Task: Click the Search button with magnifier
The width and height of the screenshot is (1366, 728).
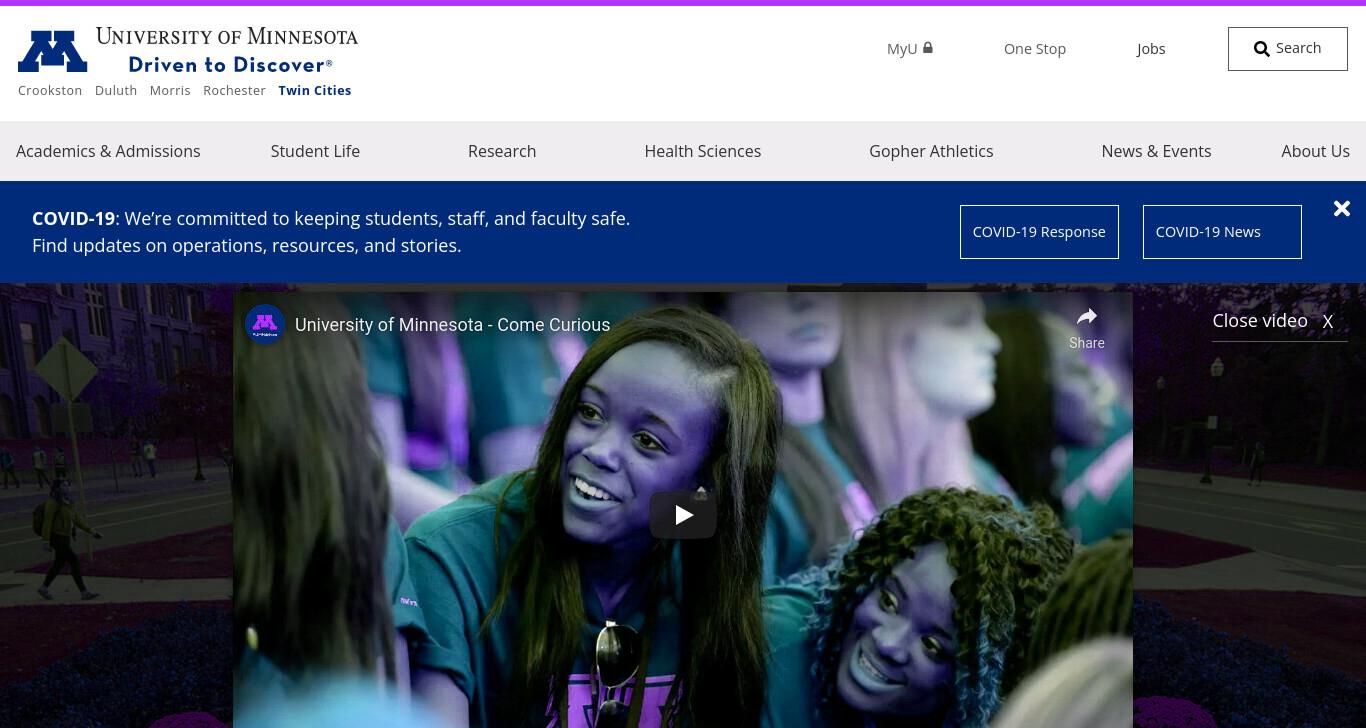Action: pos(1288,49)
